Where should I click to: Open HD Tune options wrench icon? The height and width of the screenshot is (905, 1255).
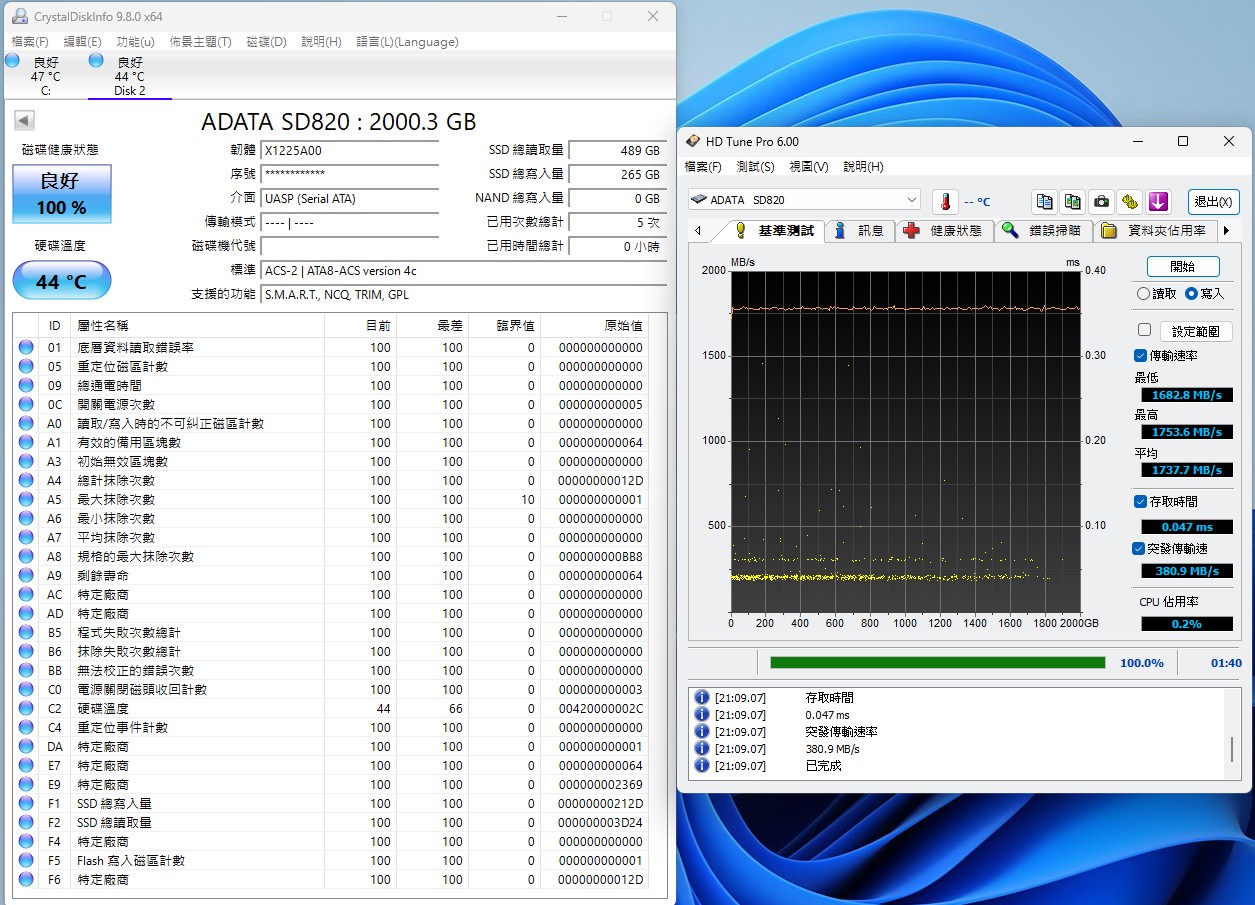[x=1130, y=202]
